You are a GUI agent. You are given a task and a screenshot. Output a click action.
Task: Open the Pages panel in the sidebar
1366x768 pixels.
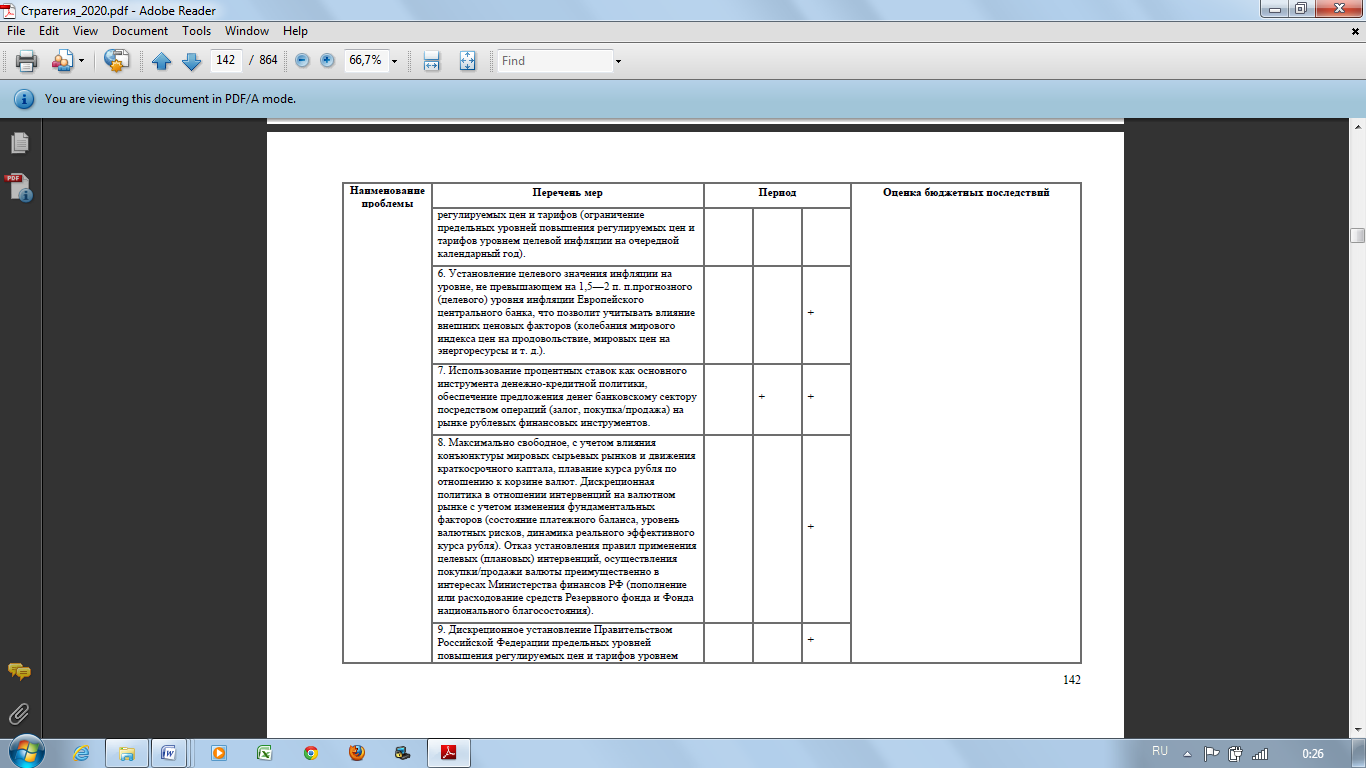pos(20,143)
